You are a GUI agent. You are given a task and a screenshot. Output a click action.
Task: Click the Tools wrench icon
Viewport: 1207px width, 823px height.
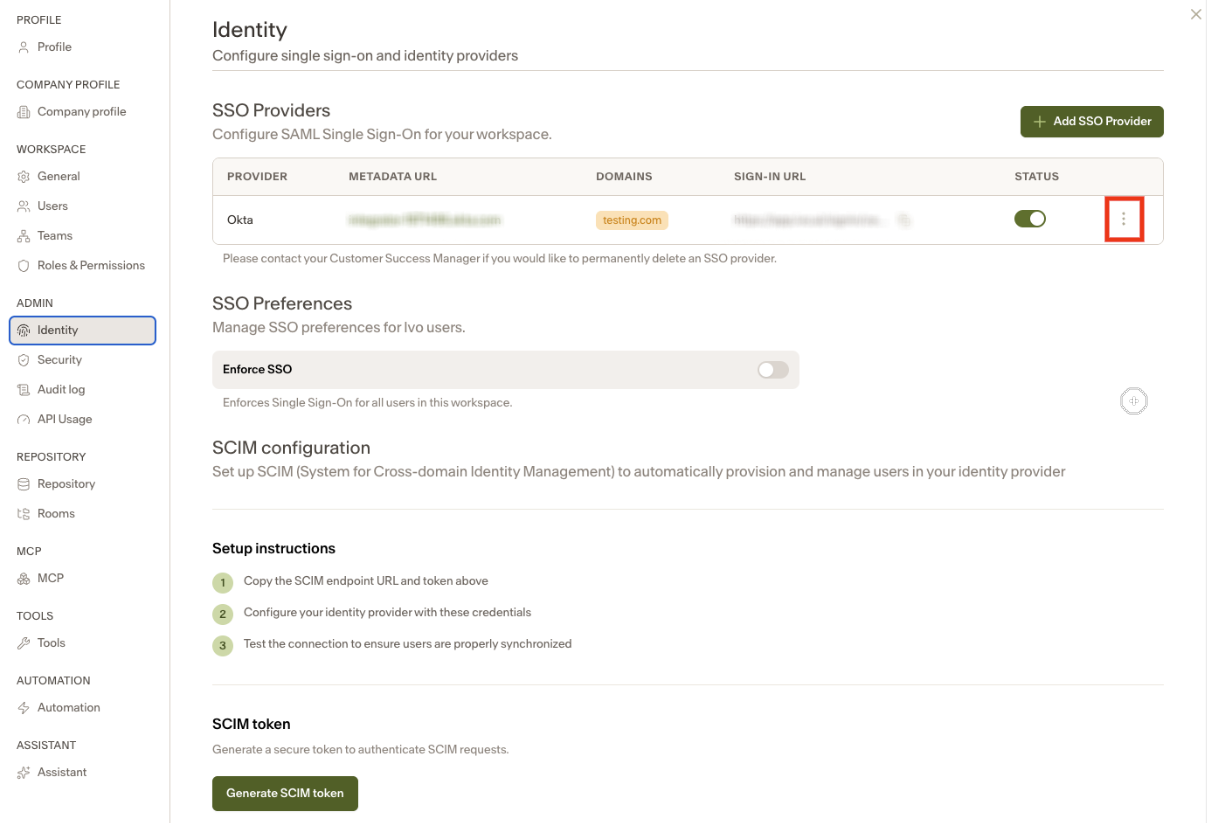(24, 643)
